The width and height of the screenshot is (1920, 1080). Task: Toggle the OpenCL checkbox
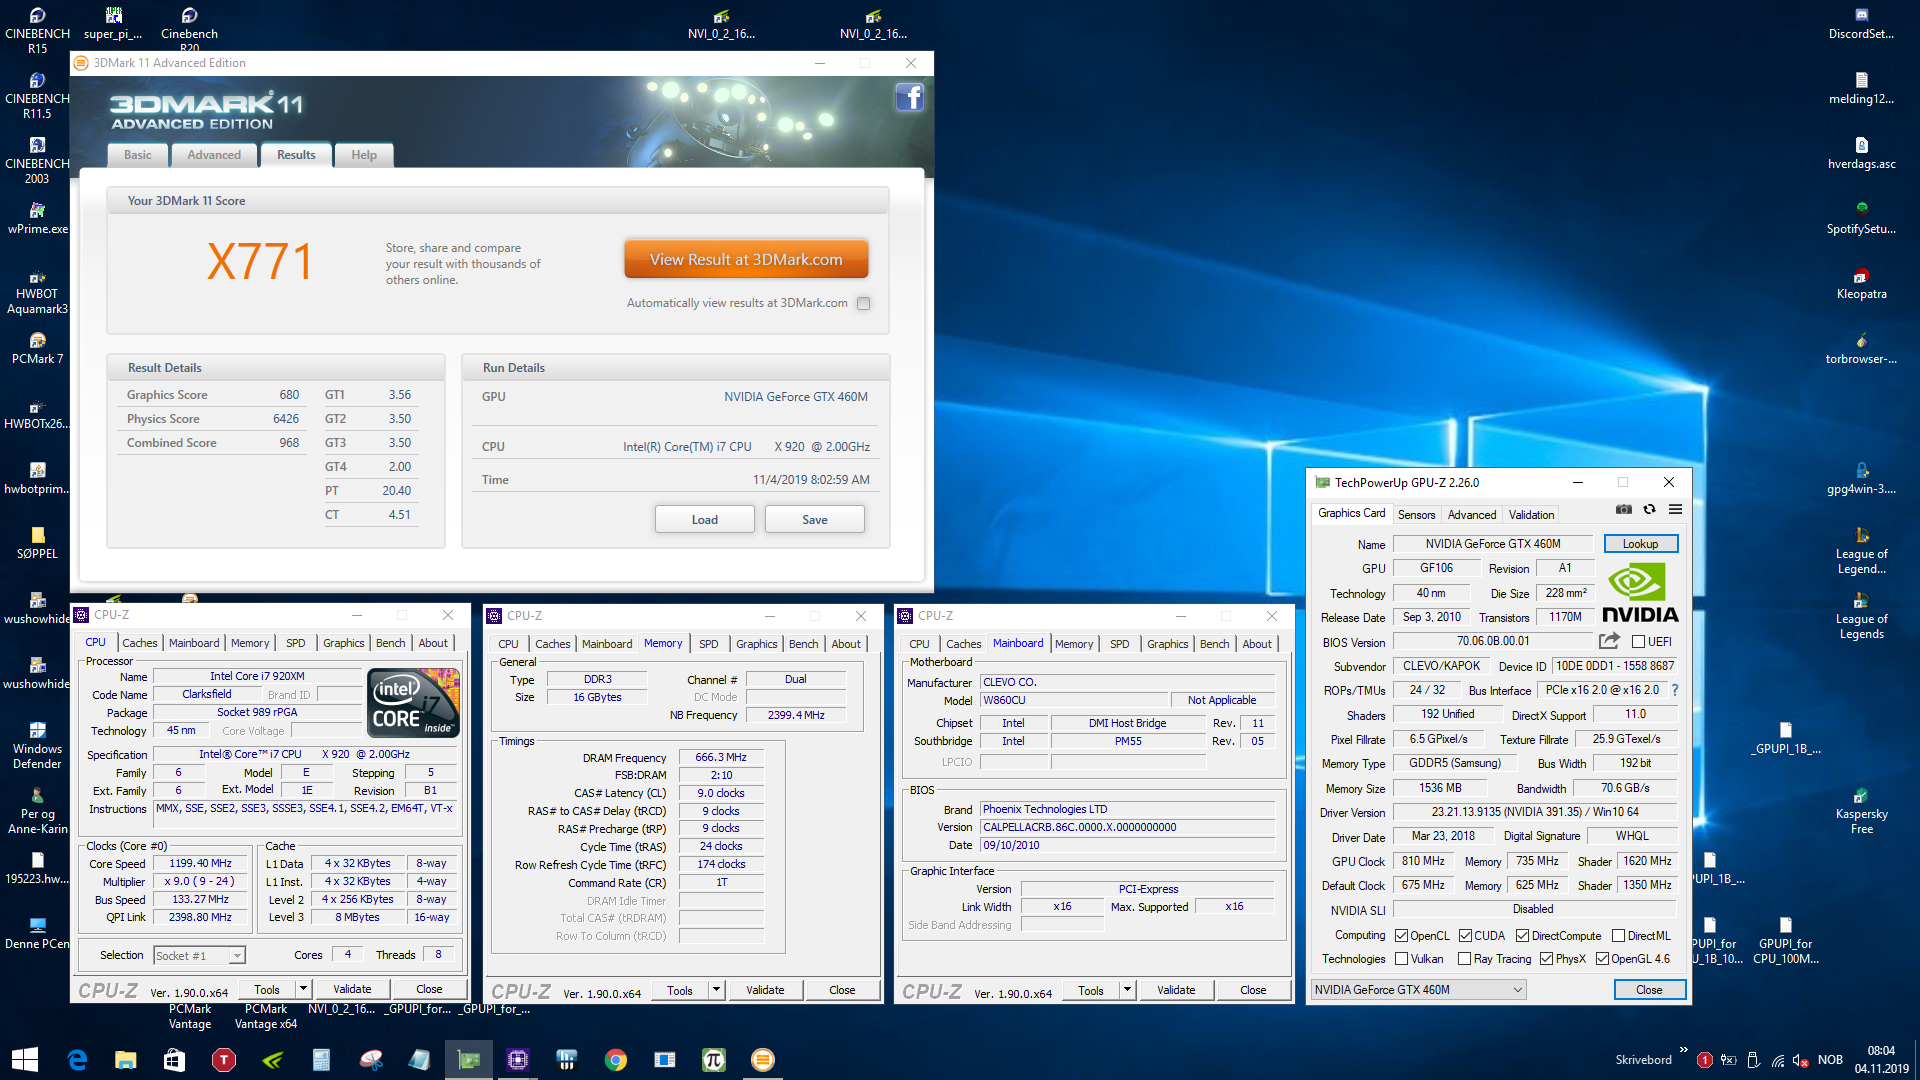click(1402, 936)
